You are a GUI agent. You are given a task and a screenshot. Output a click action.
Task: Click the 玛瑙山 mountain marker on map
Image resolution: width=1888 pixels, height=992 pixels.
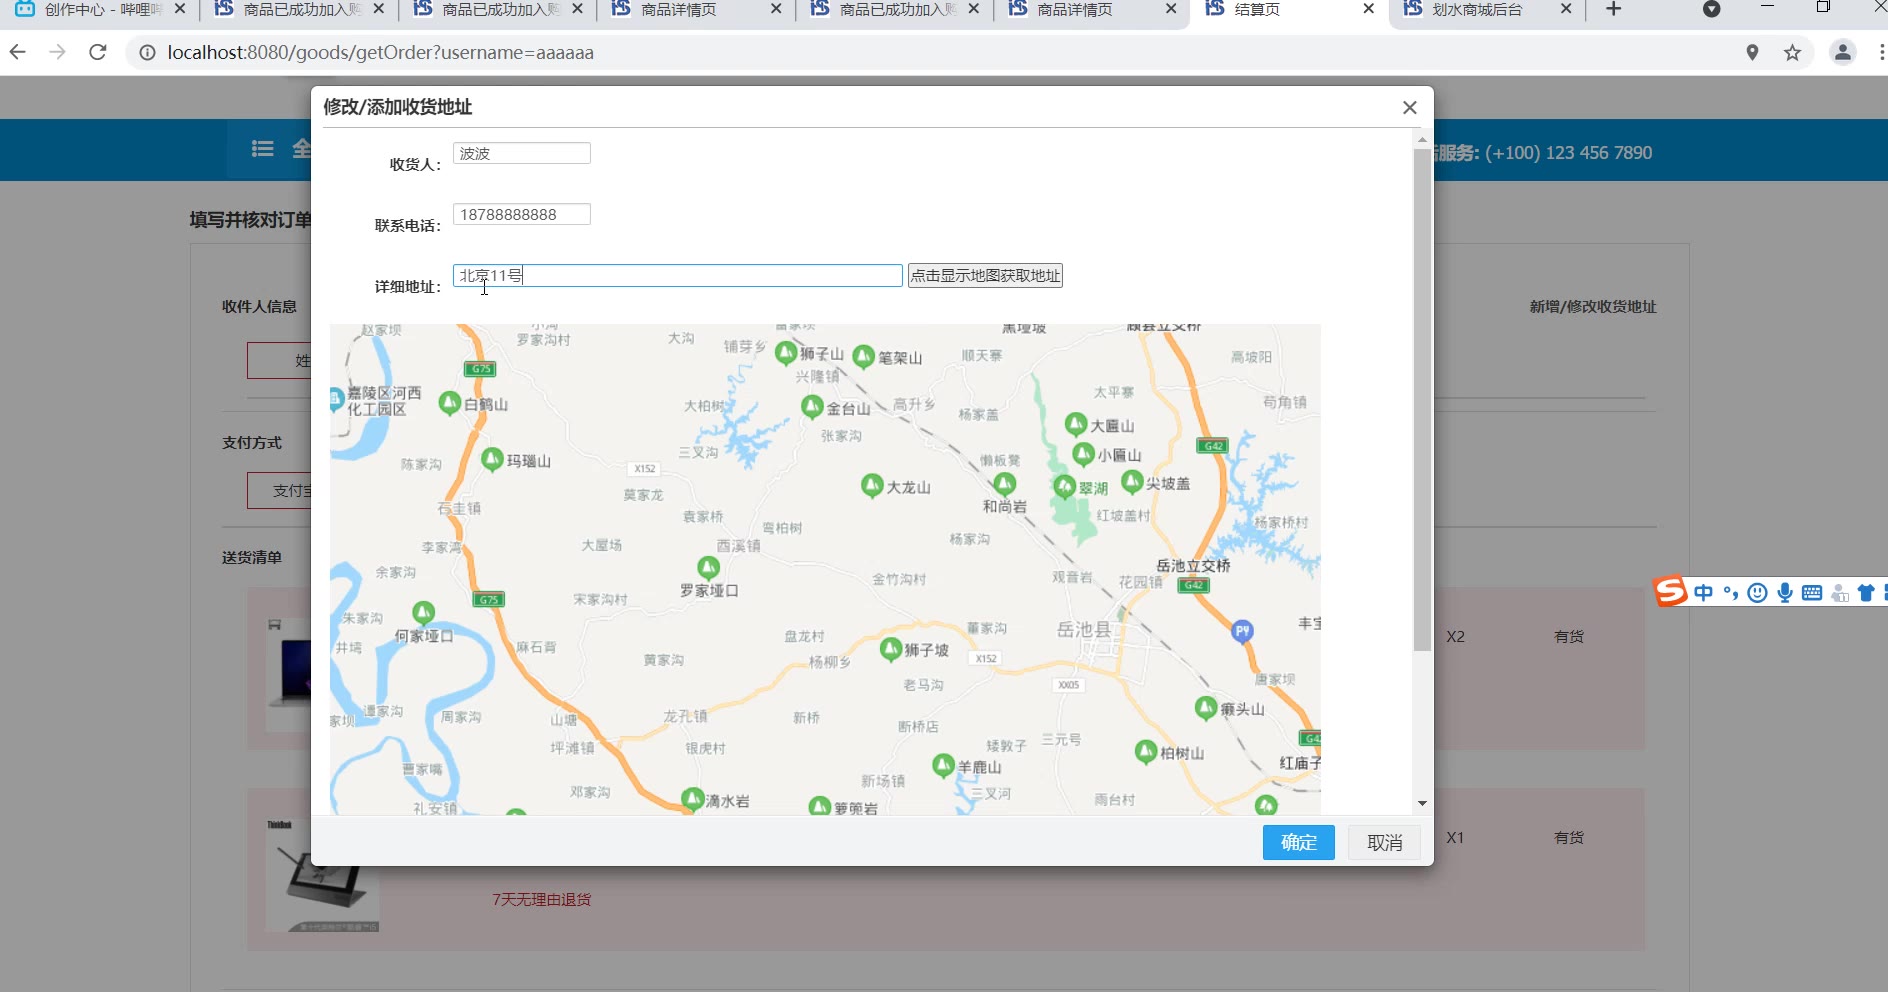point(492,459)
